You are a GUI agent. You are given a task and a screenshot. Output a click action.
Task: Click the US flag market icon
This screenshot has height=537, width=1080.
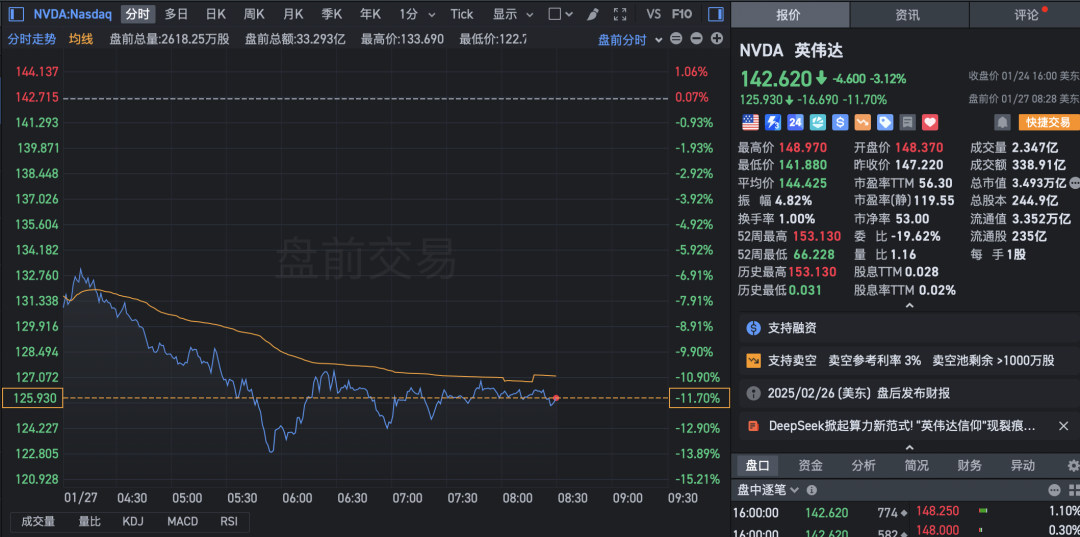749,123
